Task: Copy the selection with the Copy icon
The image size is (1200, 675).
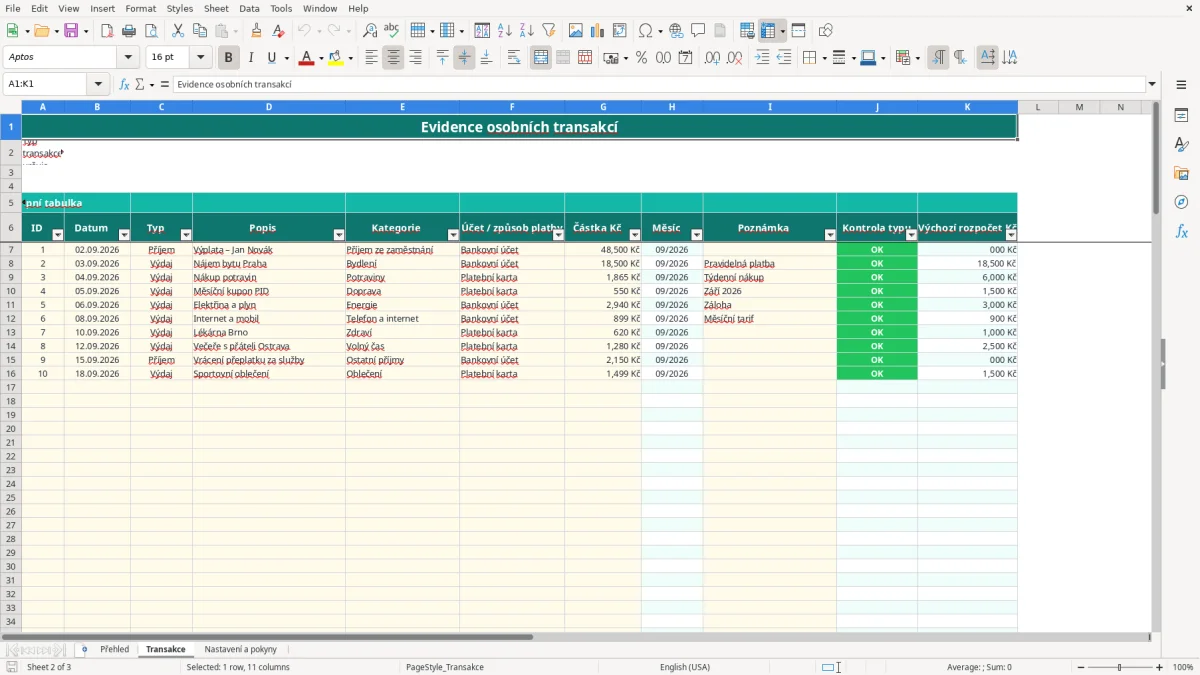Action: click(200, 31)
